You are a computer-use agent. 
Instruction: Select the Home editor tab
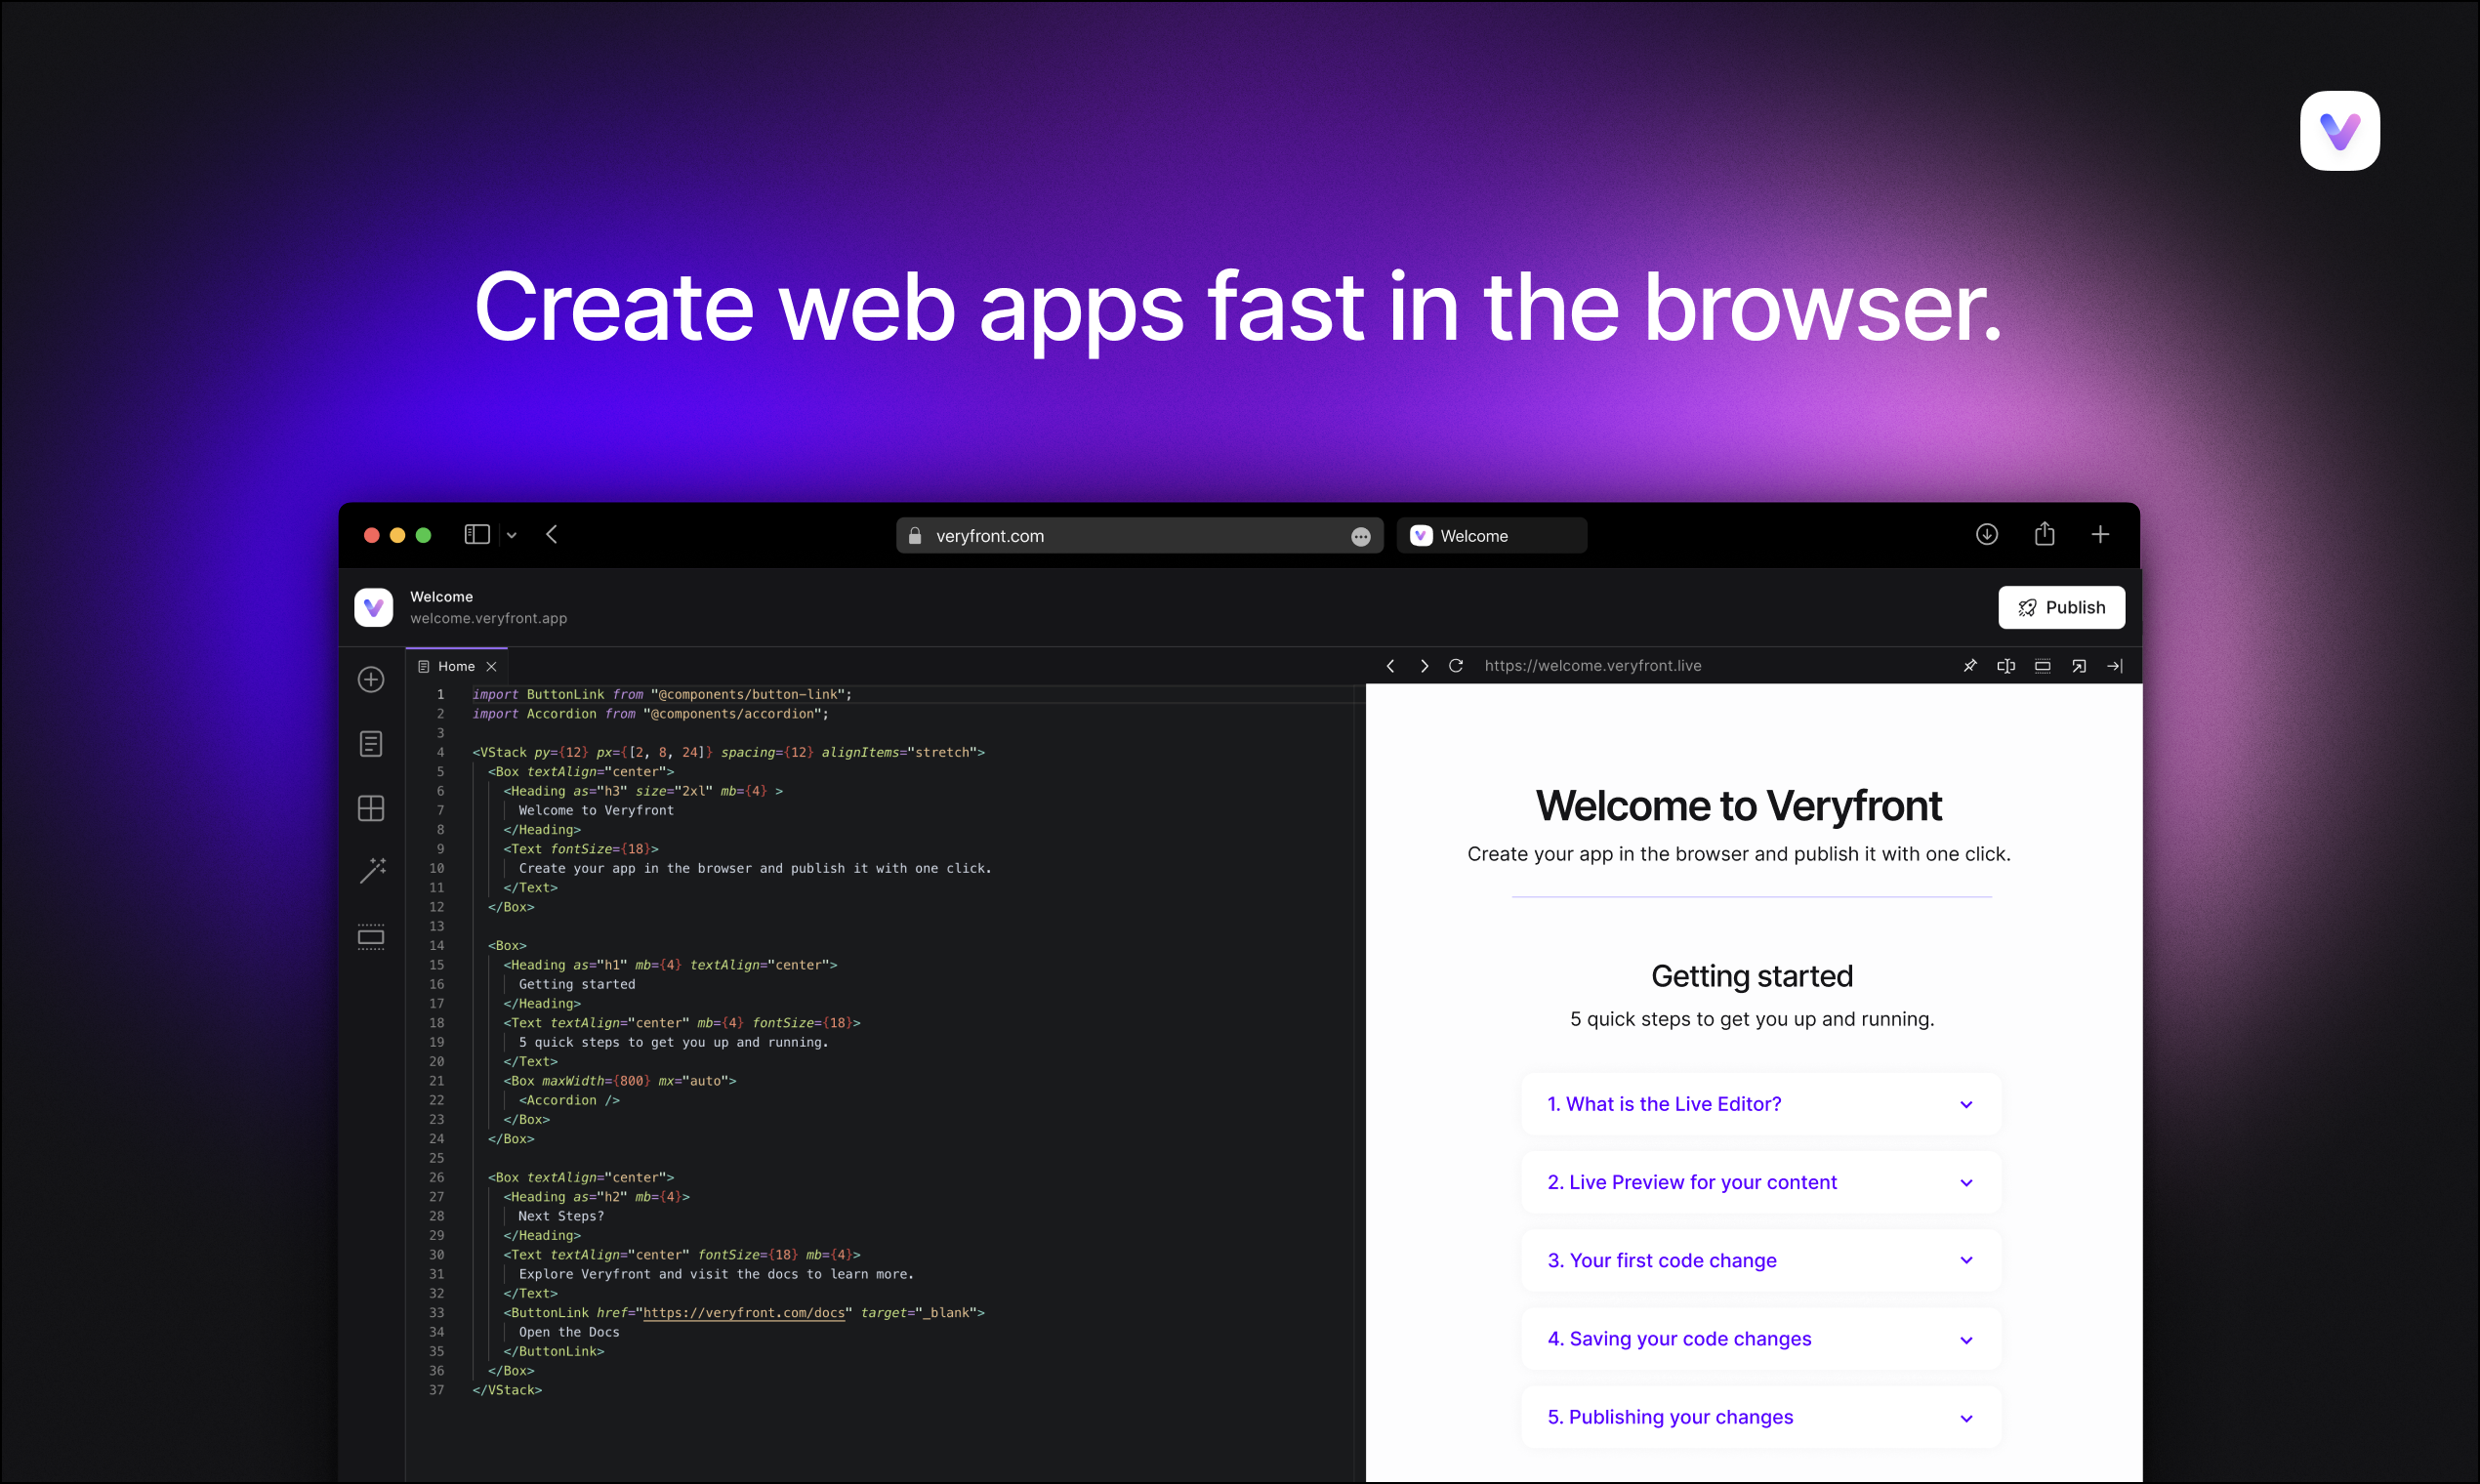coord(455,666)
